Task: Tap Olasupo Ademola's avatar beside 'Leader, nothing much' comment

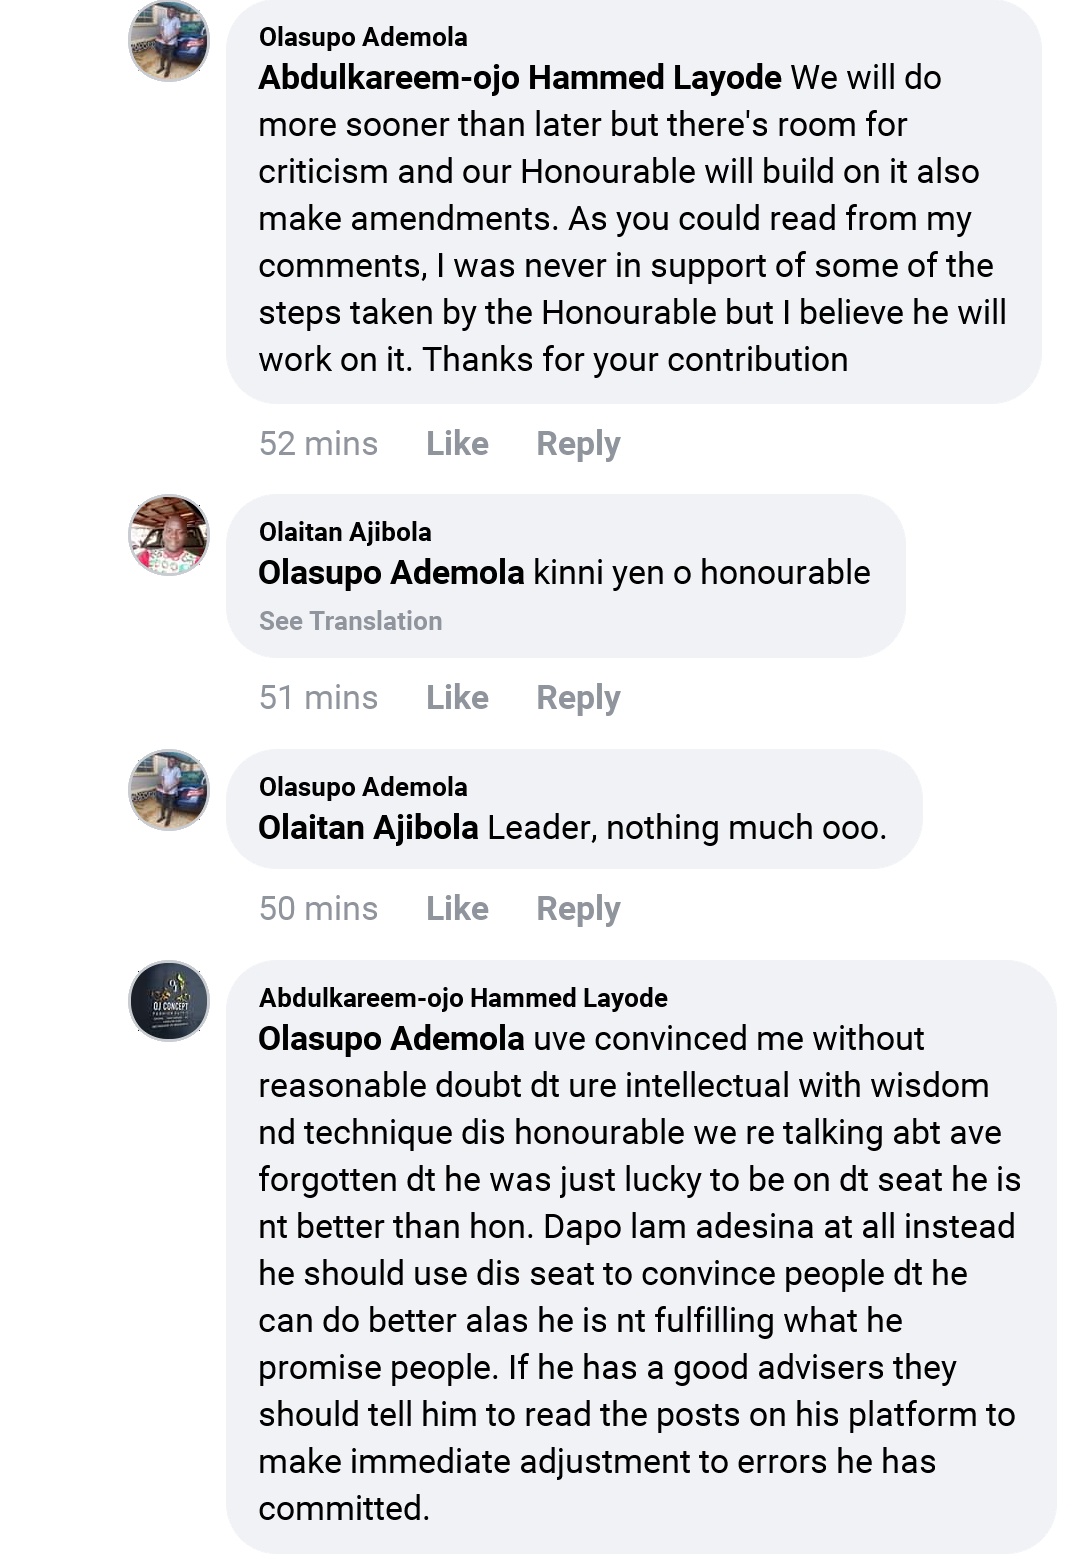Action: coord(169,790)
